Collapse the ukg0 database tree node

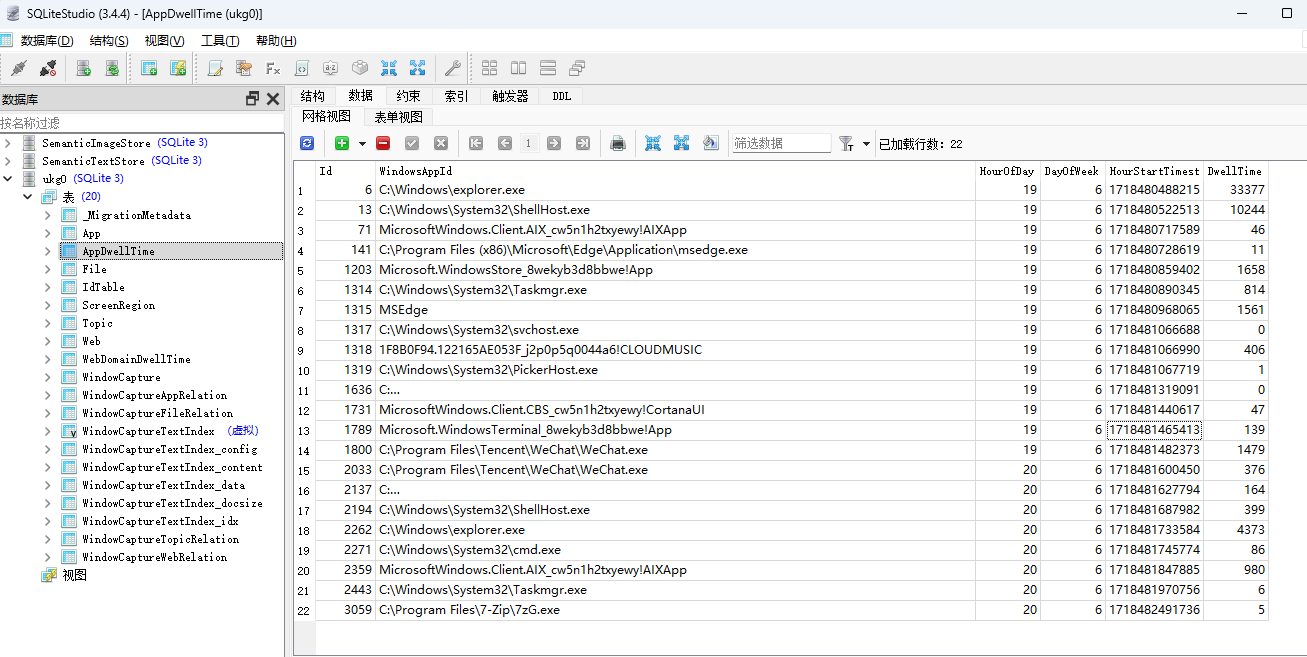pos(8,179)
